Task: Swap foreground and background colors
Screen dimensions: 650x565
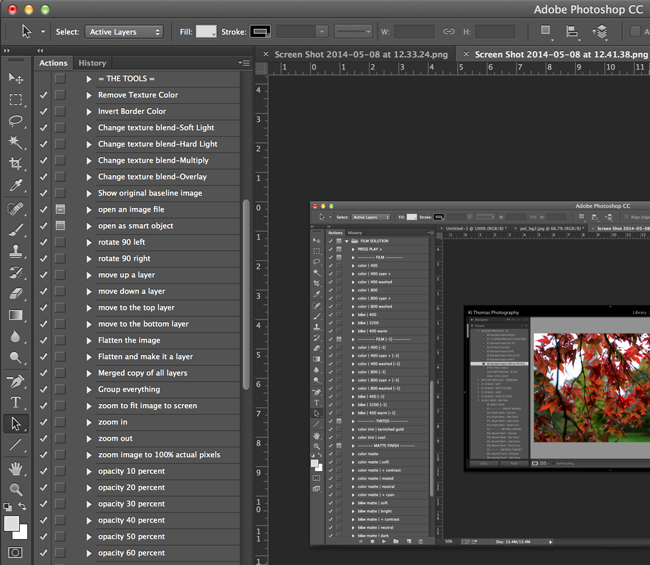Action: (x=22, y=506)
